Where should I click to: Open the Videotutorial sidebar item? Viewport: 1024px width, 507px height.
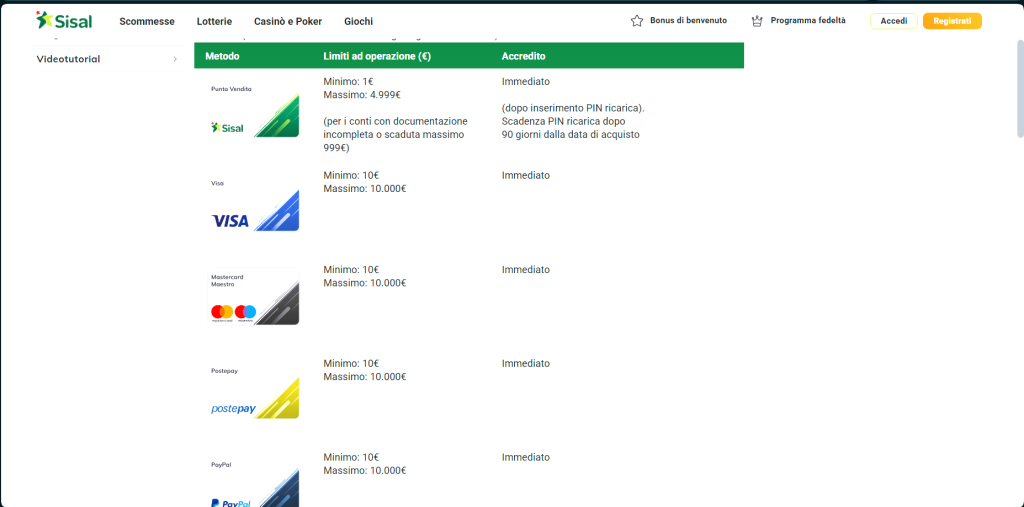click(68, 59)
